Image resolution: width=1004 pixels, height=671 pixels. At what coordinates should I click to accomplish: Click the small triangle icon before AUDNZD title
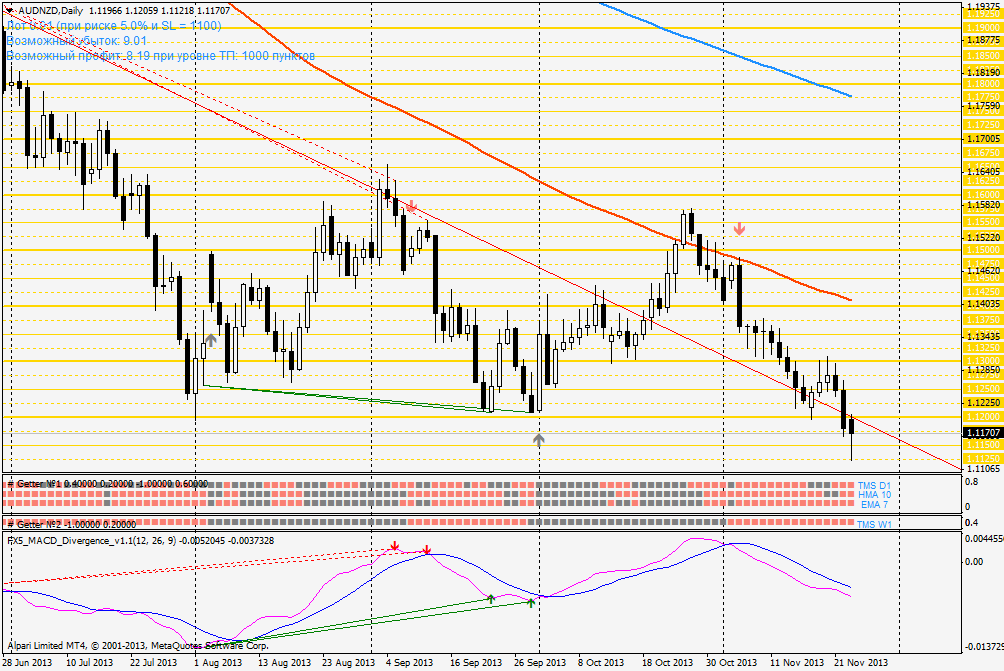[x=8, y=10]
